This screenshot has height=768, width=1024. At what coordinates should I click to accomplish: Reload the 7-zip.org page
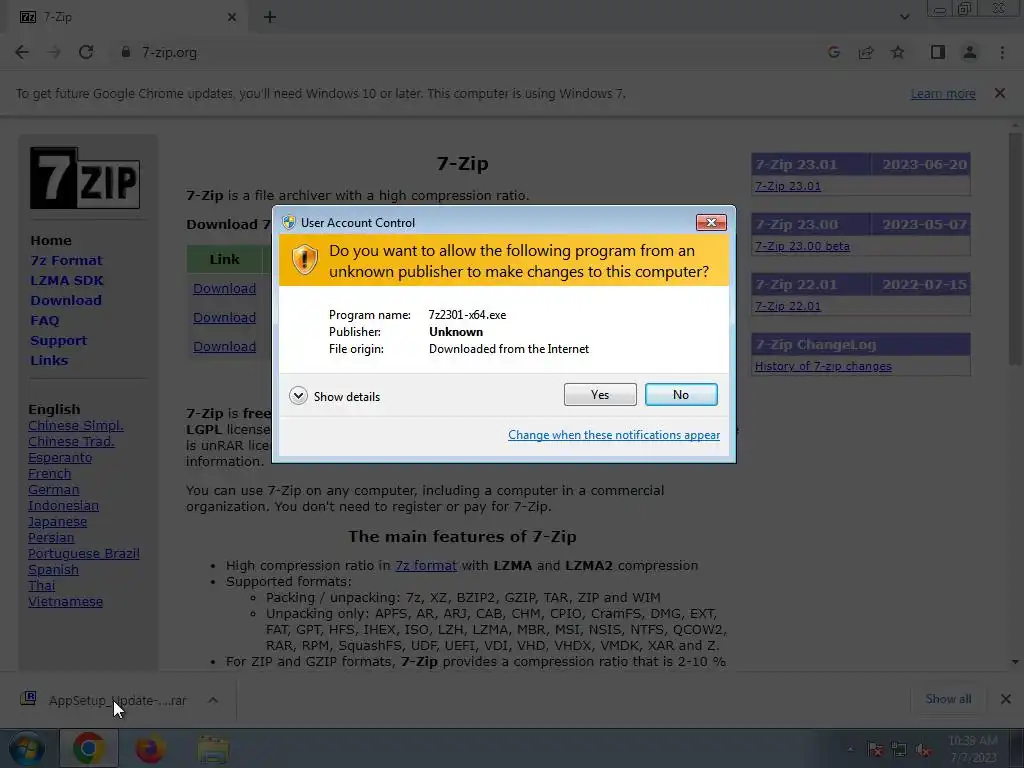coord(86,52)
